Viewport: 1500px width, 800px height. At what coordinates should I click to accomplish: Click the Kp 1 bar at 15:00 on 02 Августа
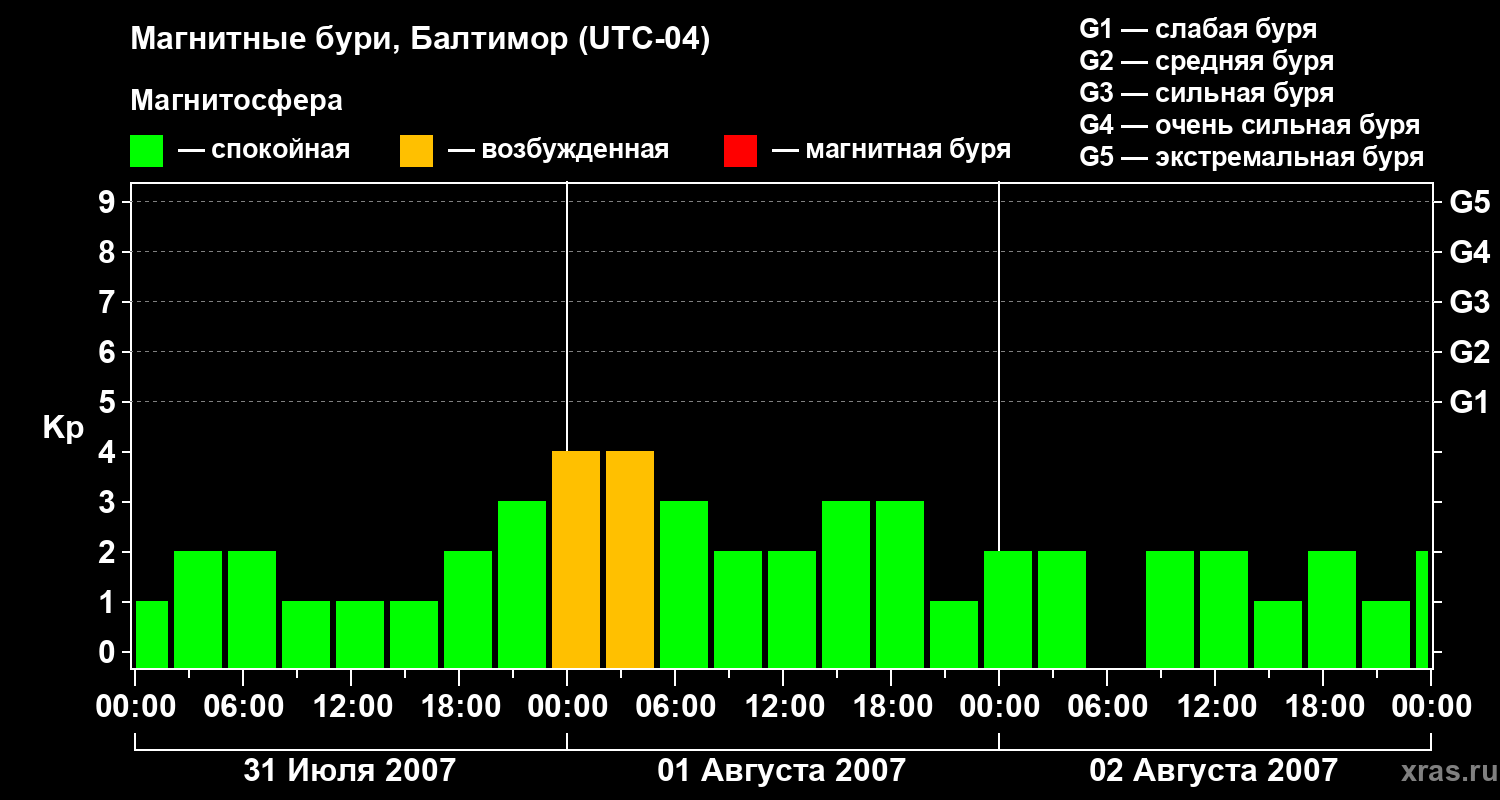[x=1278, y=634]
